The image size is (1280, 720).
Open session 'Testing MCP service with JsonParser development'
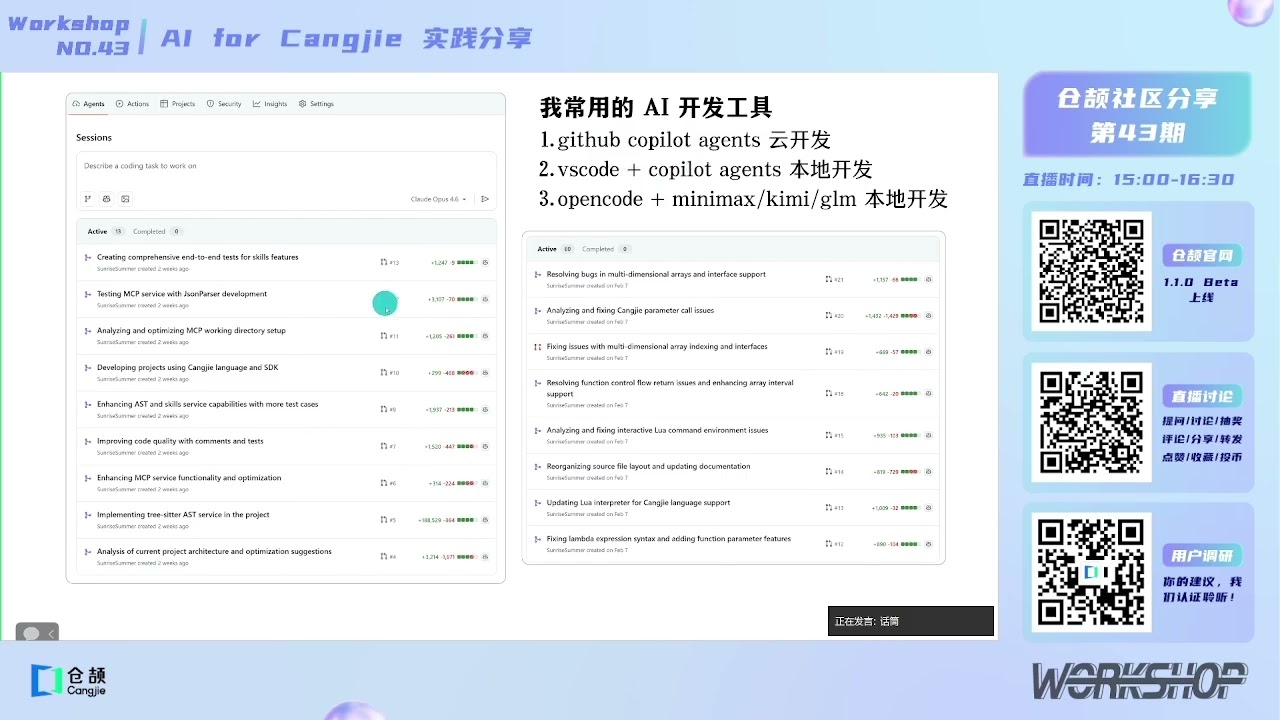(182, 294)
